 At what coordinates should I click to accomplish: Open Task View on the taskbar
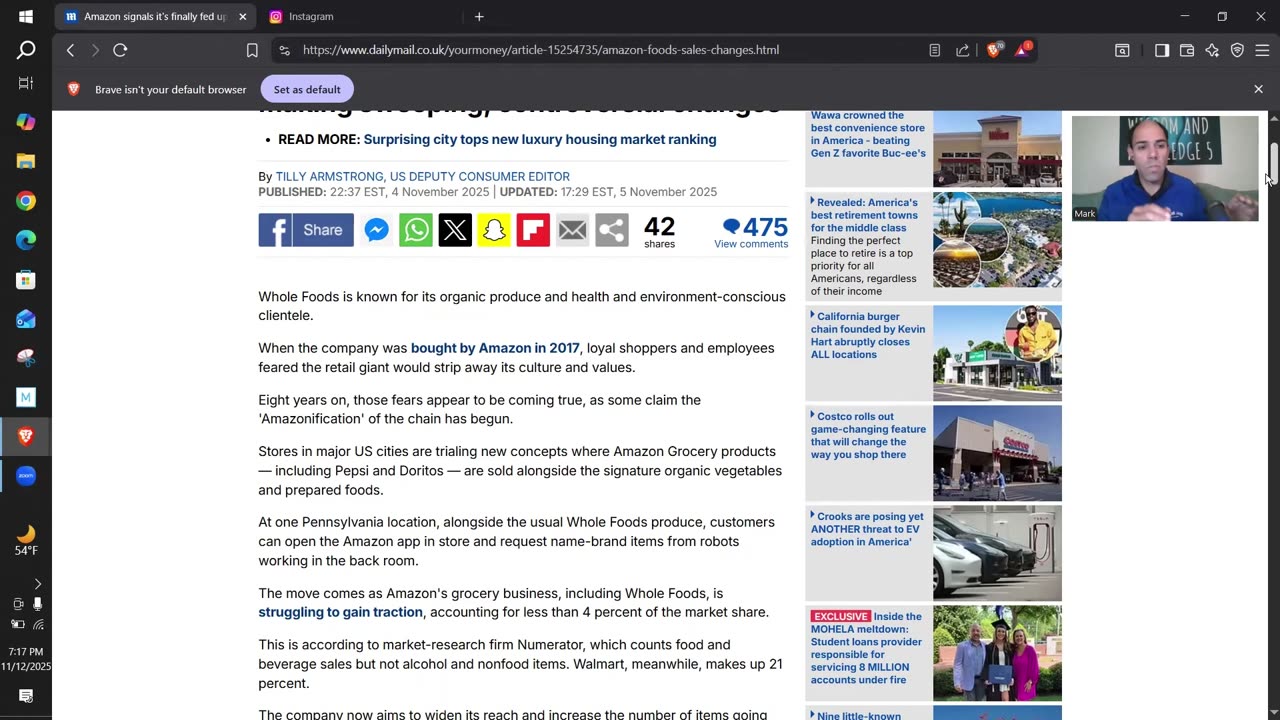coord(26,83)
